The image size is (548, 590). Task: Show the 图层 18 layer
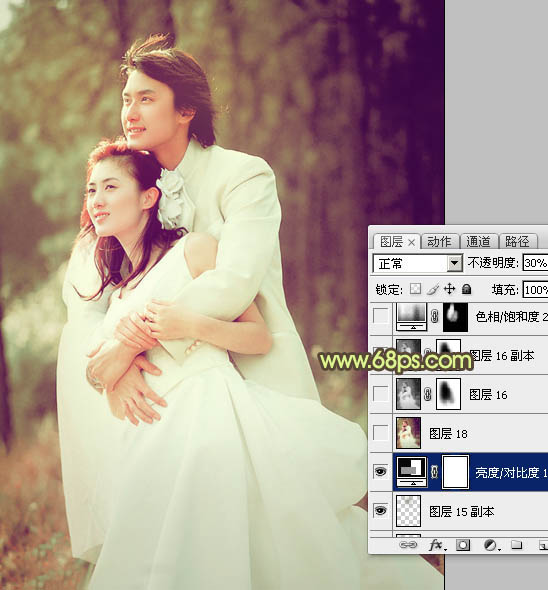[x=381, y=433]
